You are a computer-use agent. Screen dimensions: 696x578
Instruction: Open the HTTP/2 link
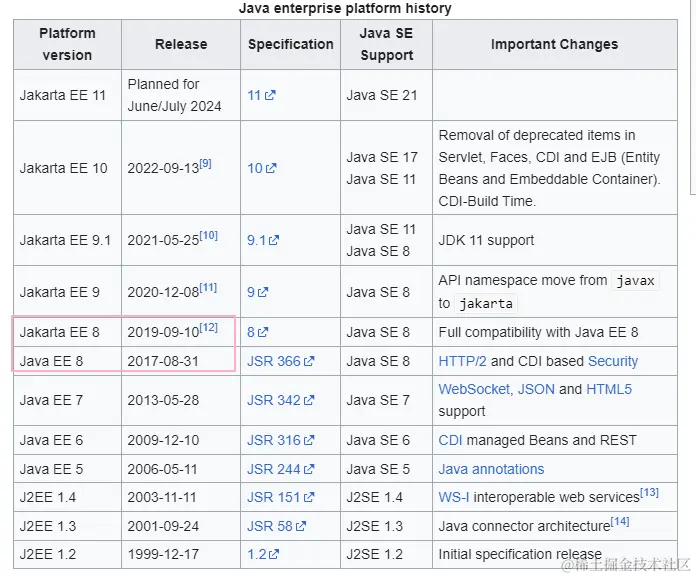(463, 361)
